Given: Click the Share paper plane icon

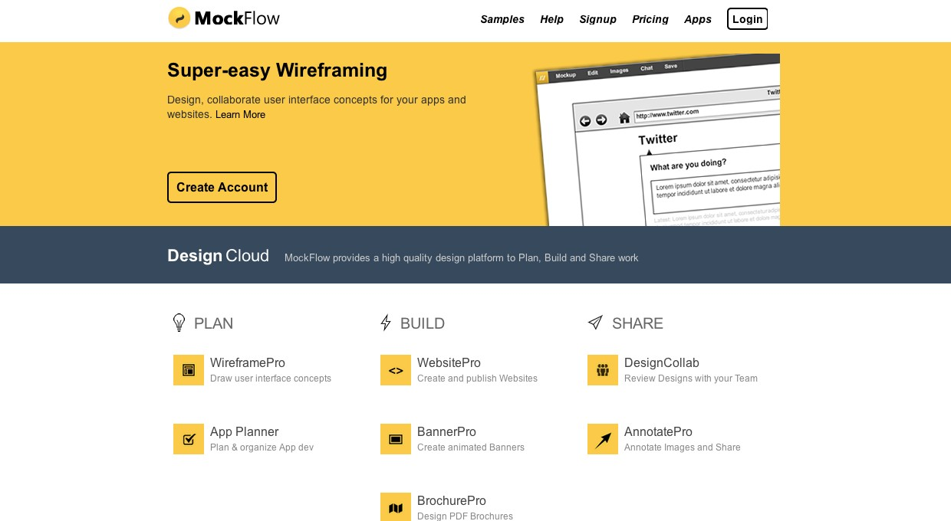Looking at the screenshot, I should click(x=596, y=322).
